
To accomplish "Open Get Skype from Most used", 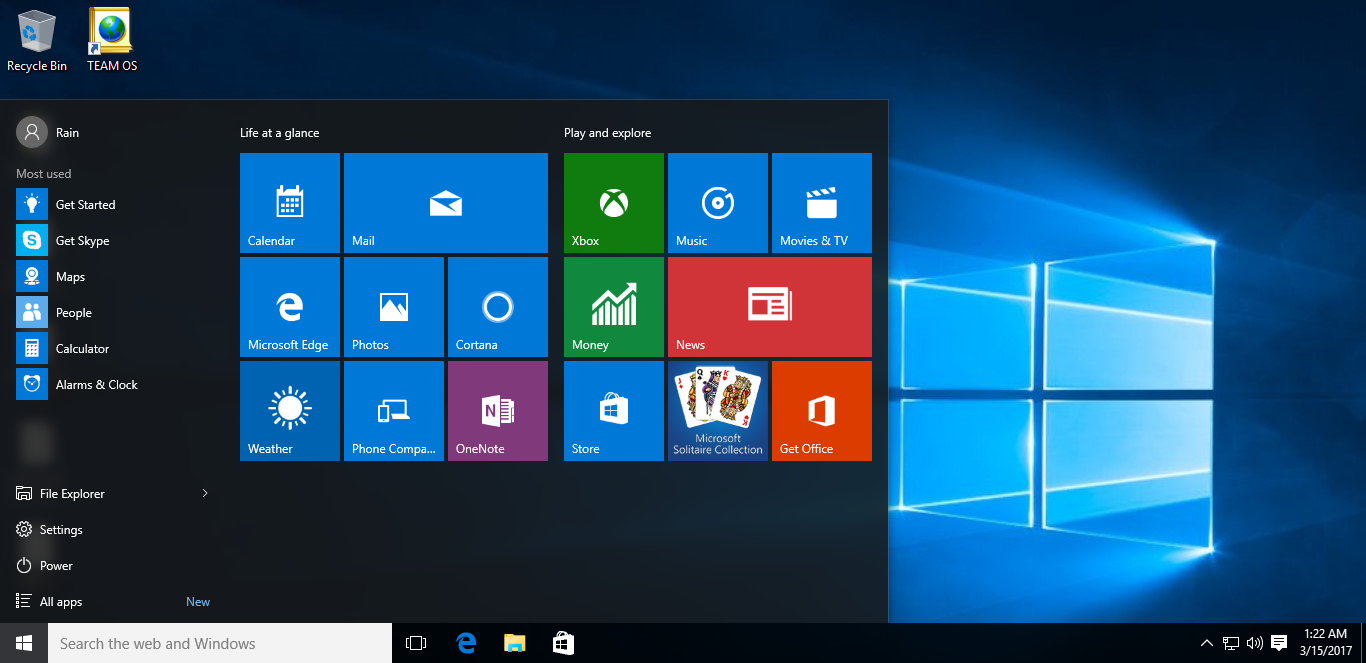I will click(114, 240).
